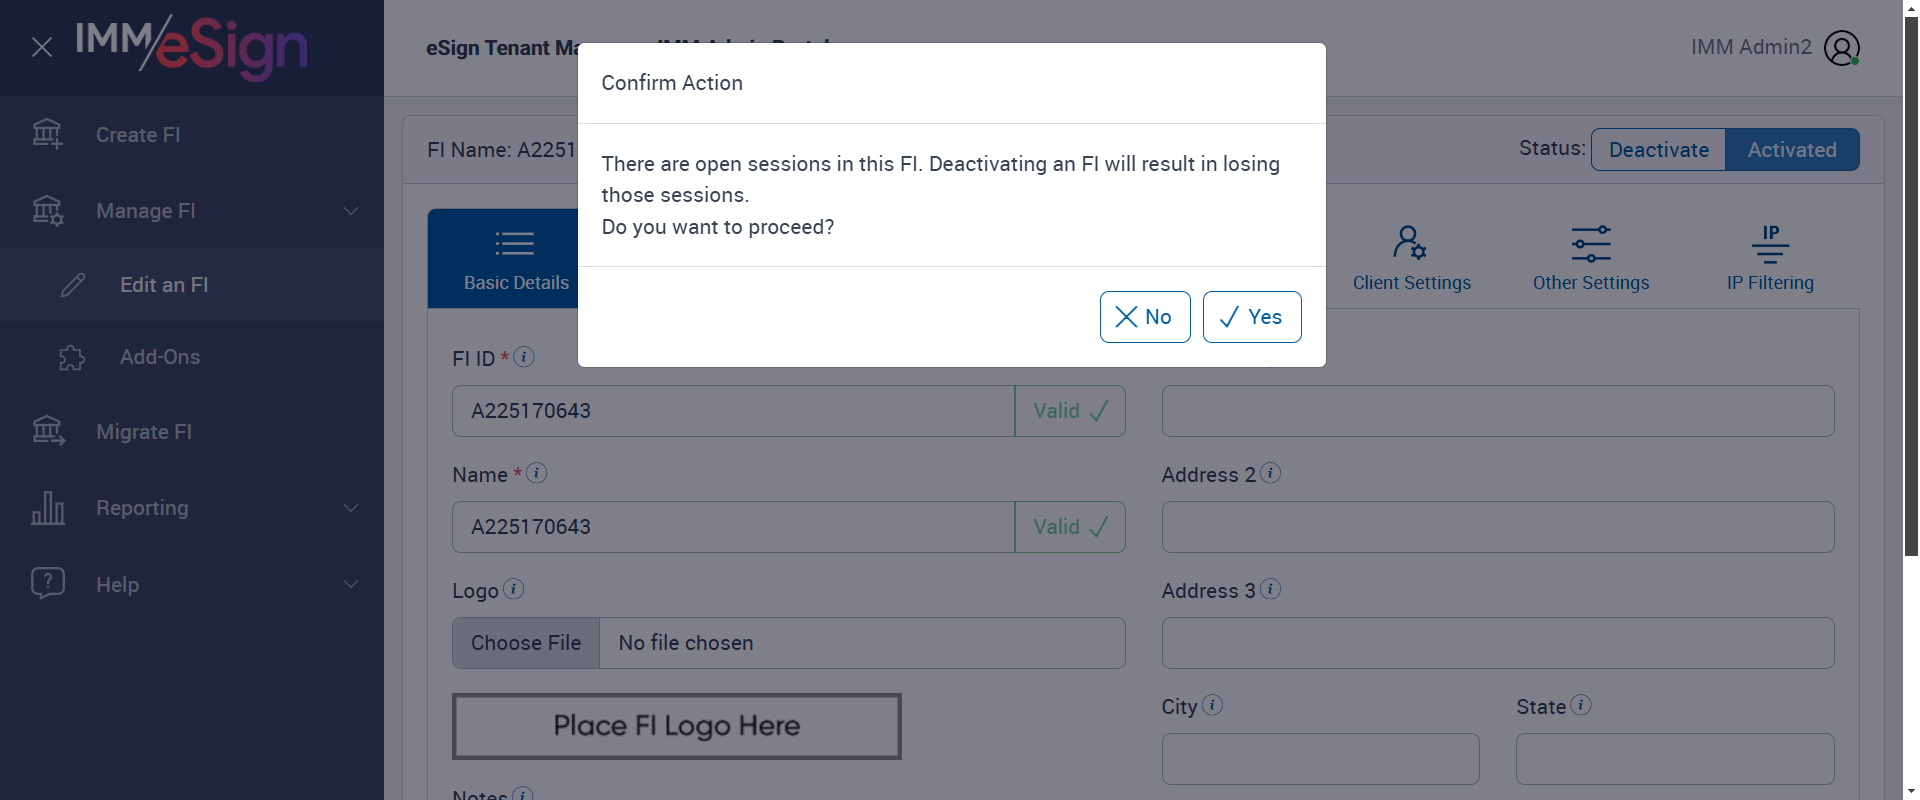Click the Address 2 info icon

pos(1270,473)
